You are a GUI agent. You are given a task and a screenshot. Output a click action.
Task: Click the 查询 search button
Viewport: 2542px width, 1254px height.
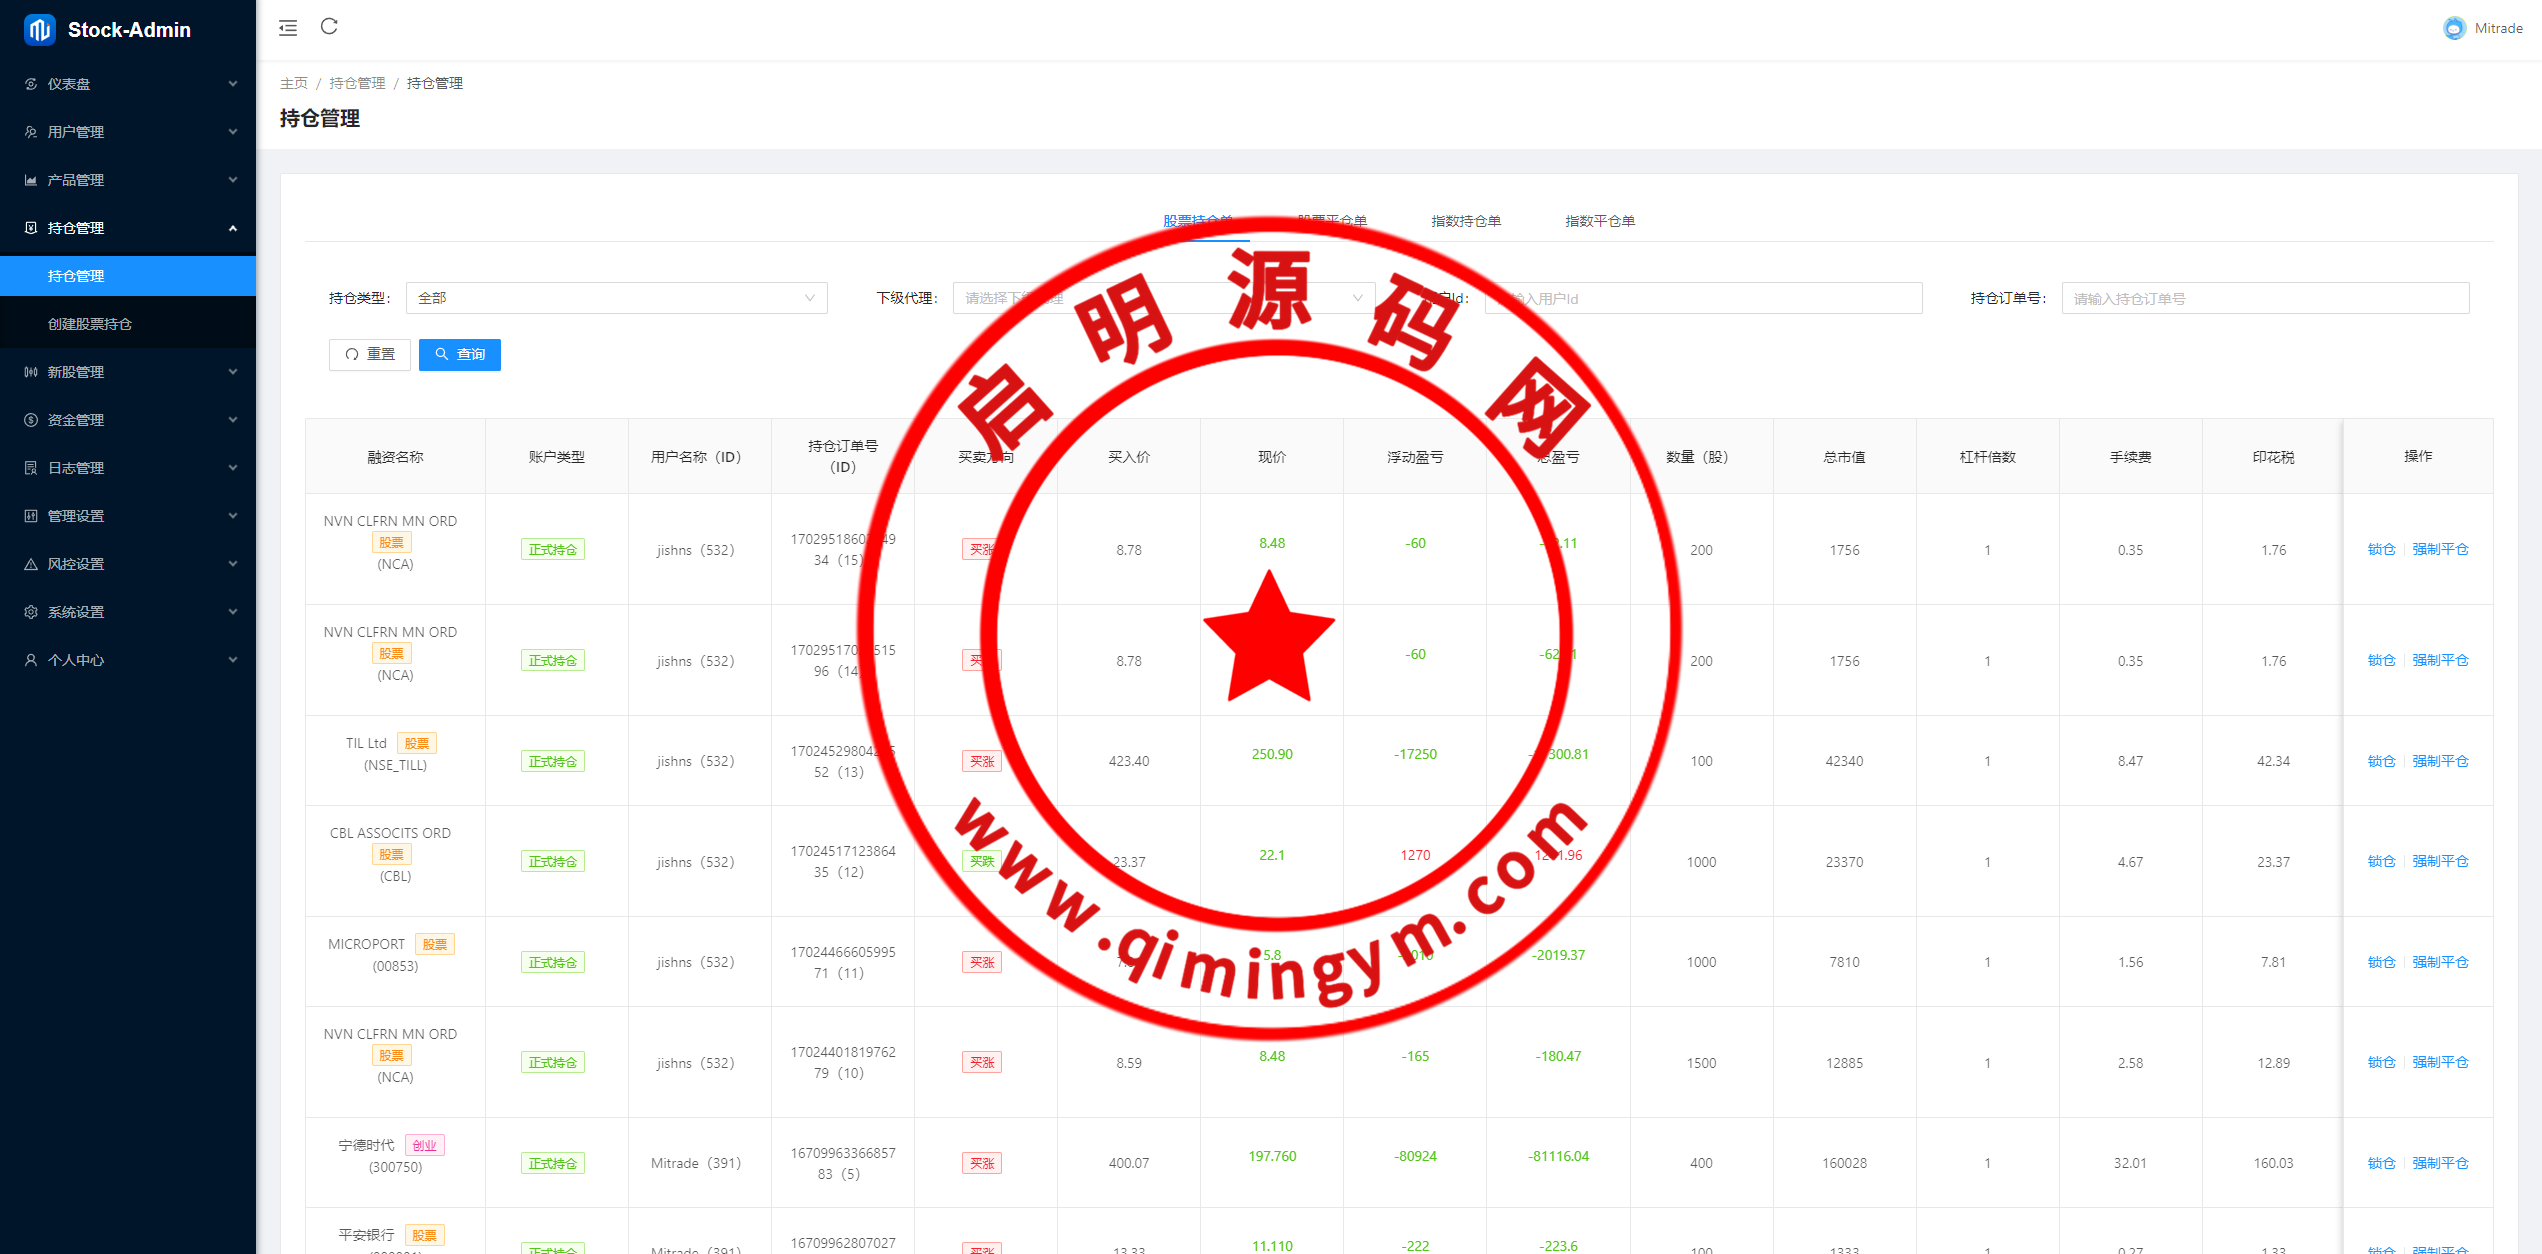pyautogui.click(x=460, y=354)
